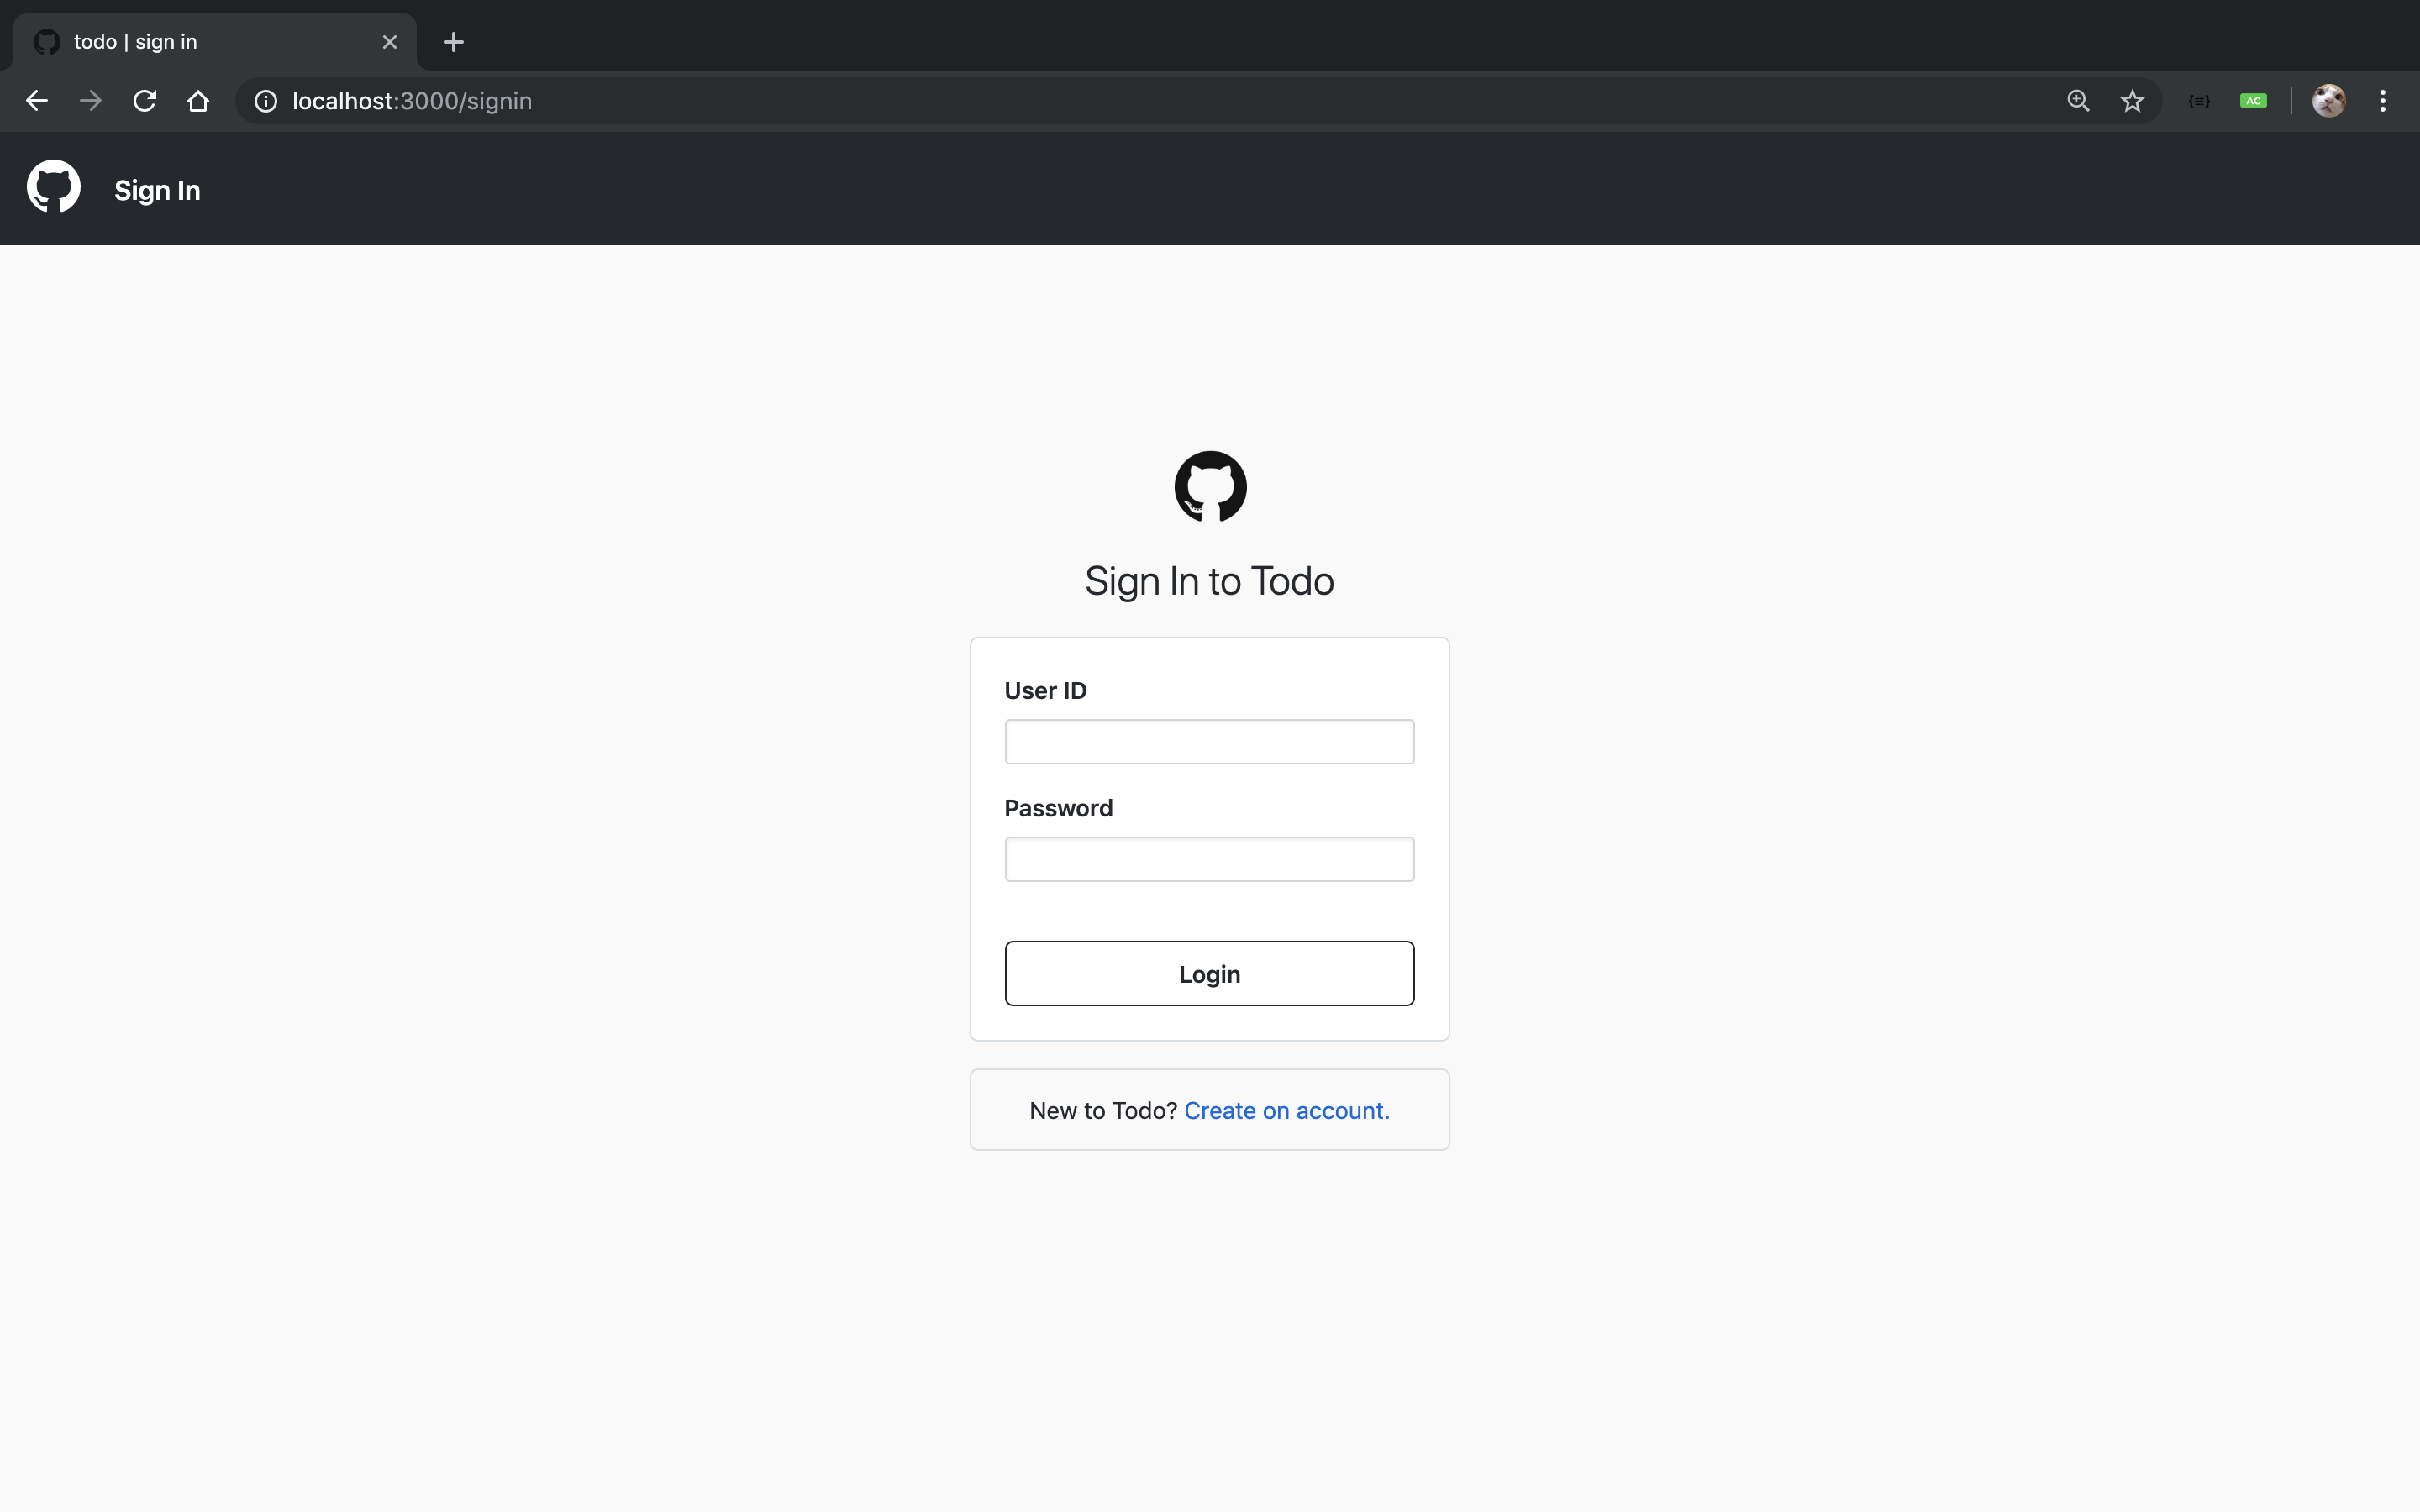This screenshot has width=2420, height=1512.
Task: Close the 'todo | sign in' tab
Action: [390, 42]
